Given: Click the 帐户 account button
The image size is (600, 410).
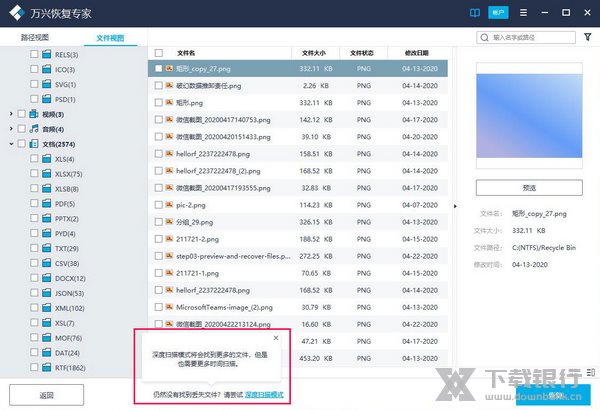Looking at the screenshot, I should coord(498,13).
